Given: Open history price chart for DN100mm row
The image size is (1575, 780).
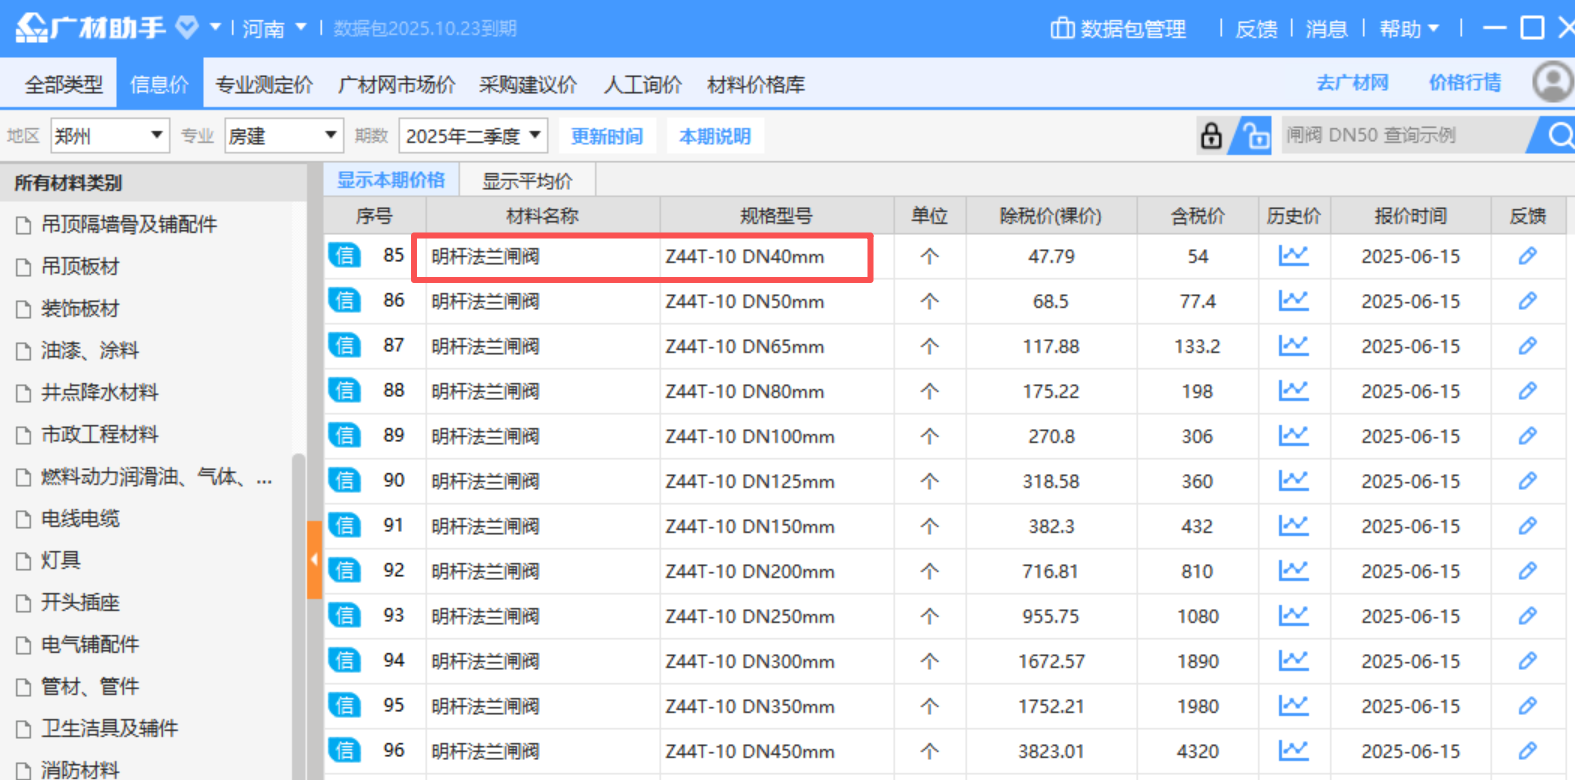Looking at the screenshot, I should pyautogui.click(x=1293, y=436).
